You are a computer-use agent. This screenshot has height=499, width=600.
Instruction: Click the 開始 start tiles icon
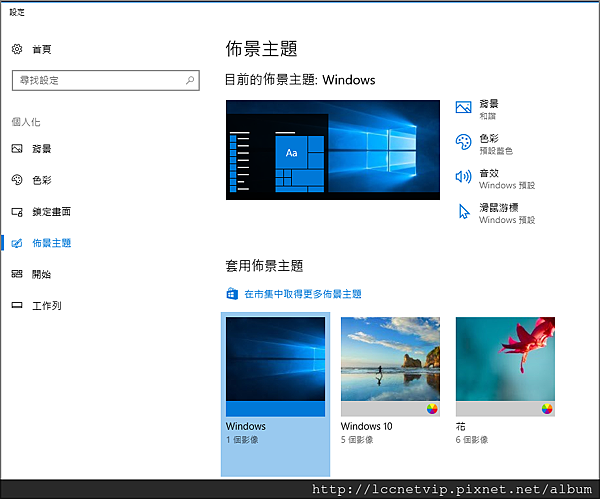[x=17, y=274]
